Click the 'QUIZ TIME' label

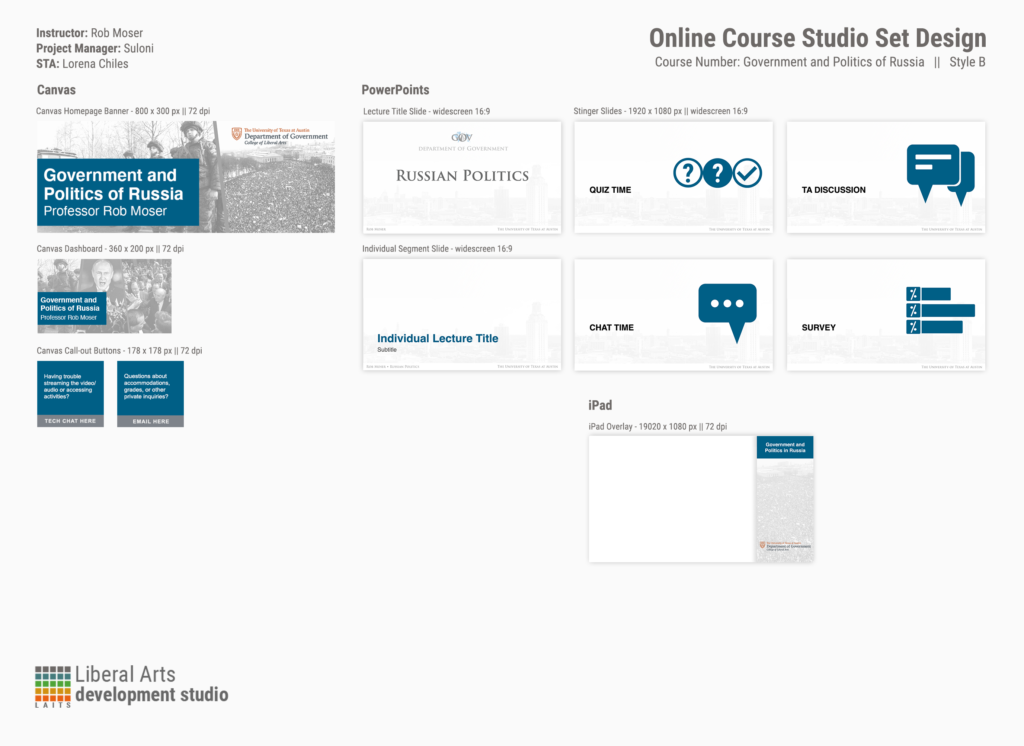pyautogui.click(x=610, y=190)
